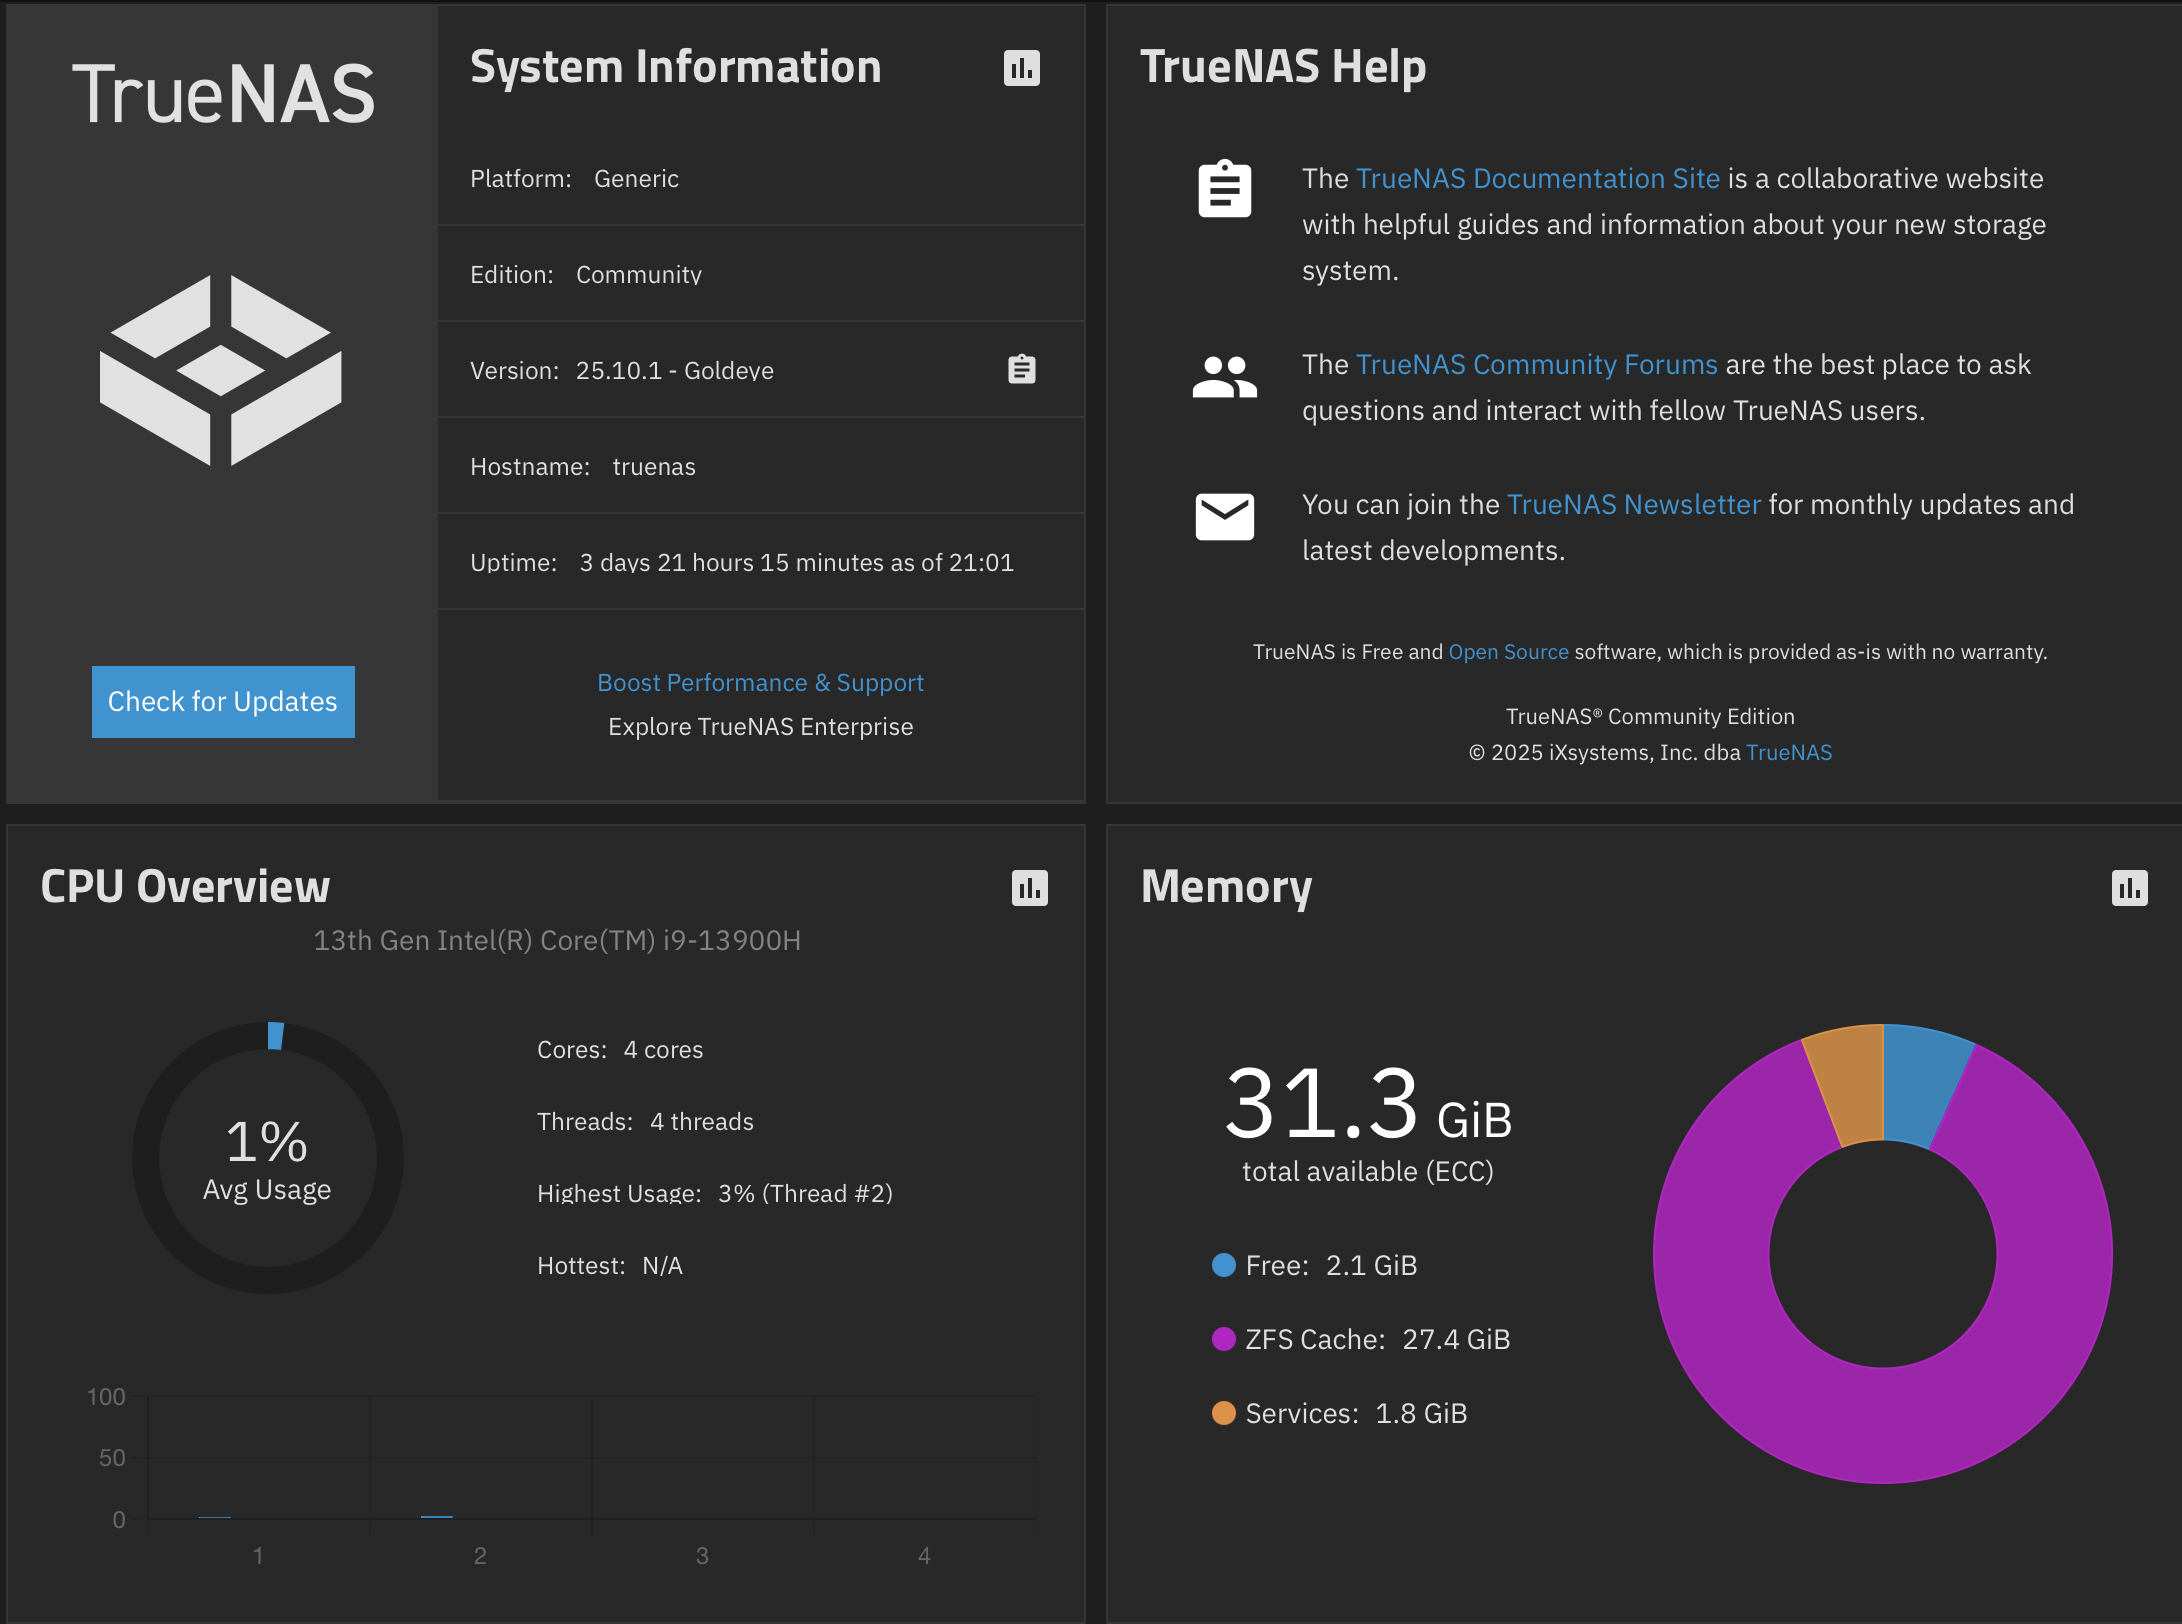This screenshot has height=1624, width=2182.
Task: Click the TrueNAS link in copyright line
Action: [1788, 753]
